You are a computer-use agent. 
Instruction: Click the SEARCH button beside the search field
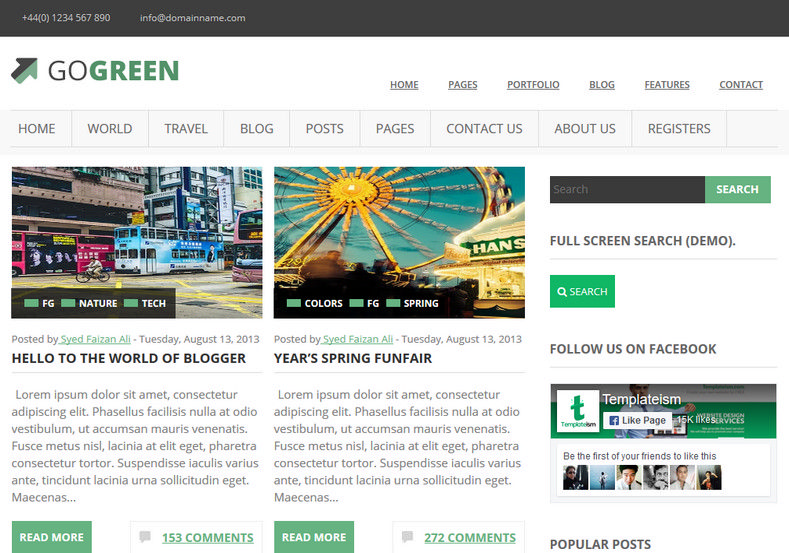tap(737, 189)
